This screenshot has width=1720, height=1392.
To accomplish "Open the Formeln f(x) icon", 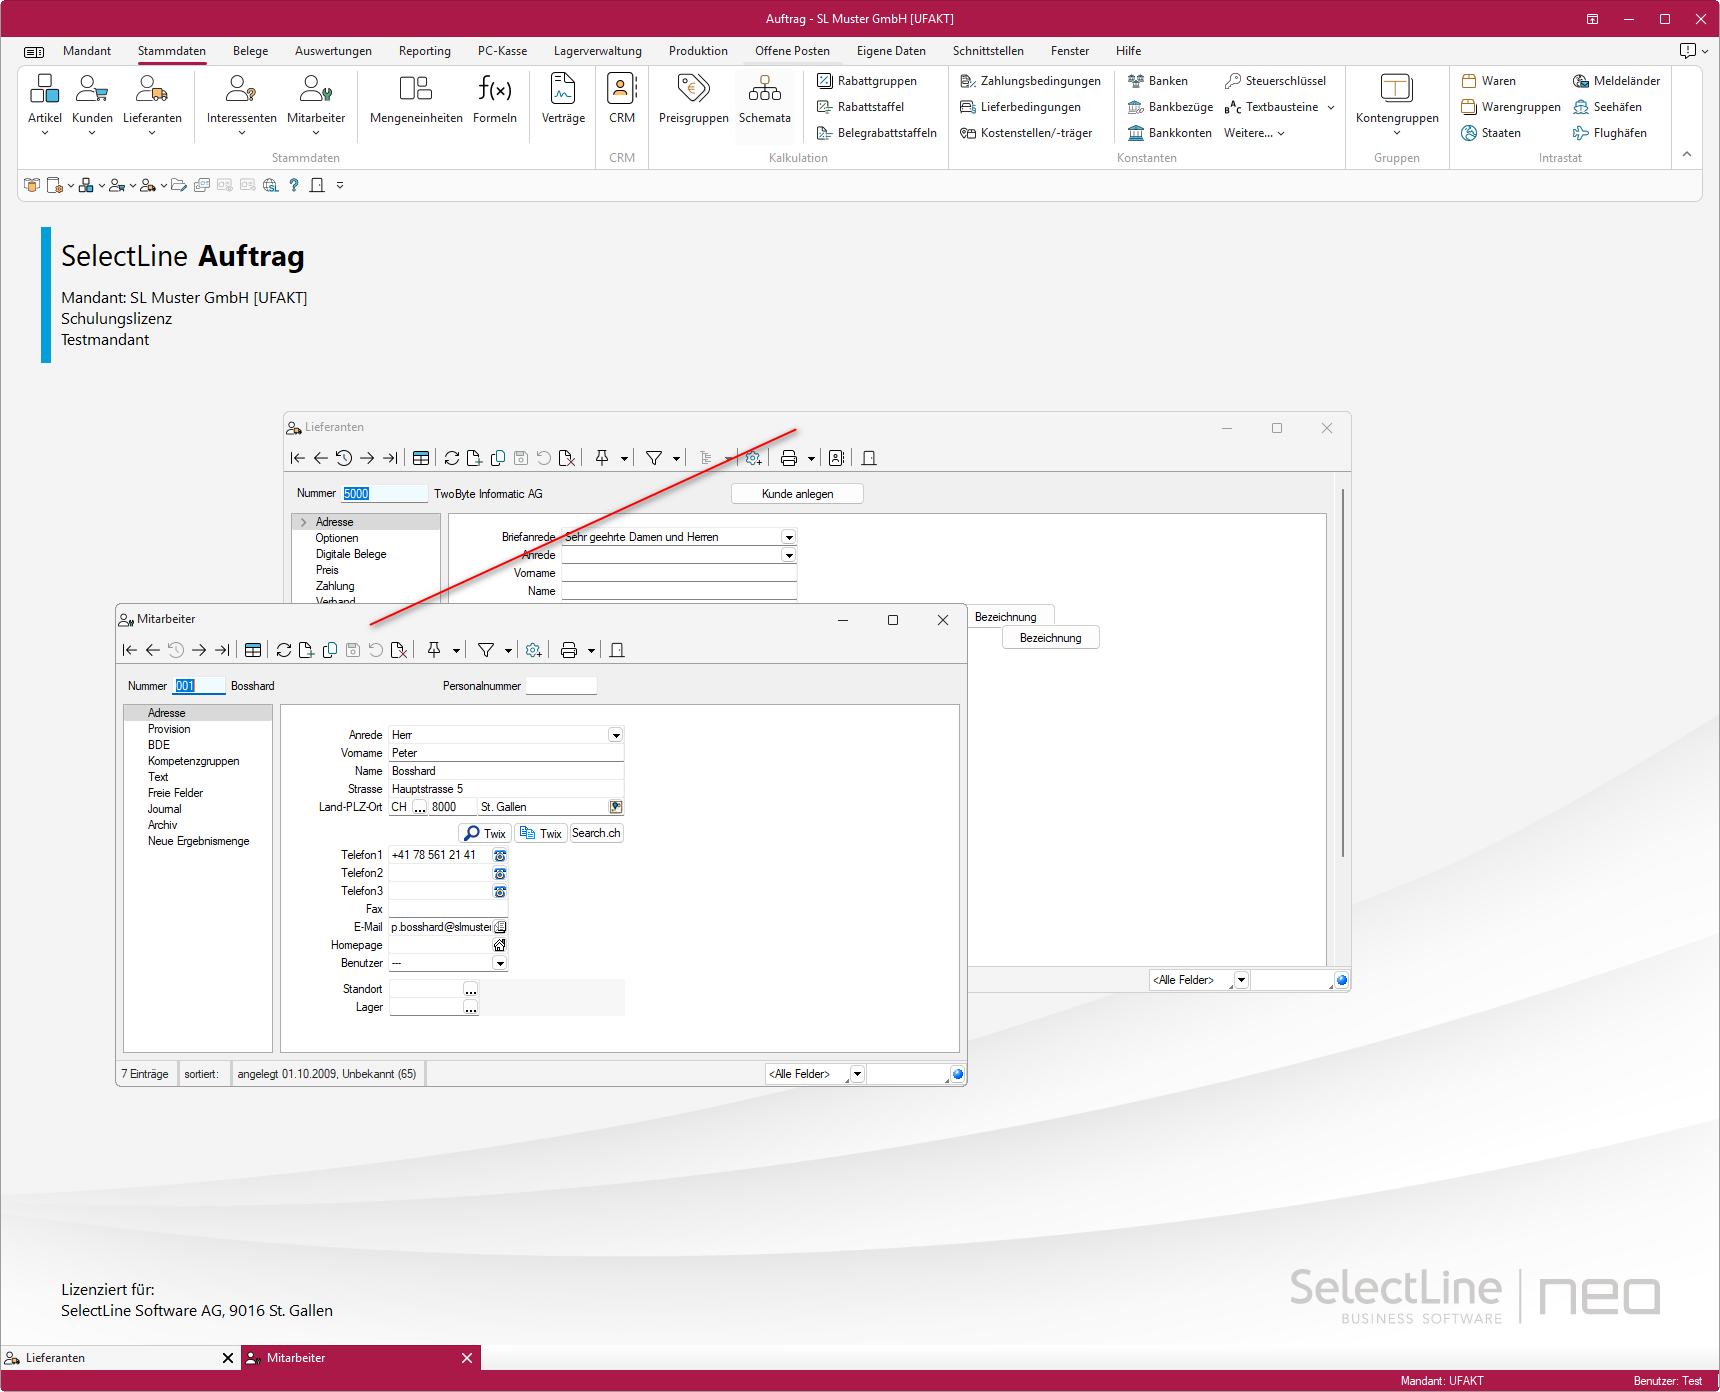I will coord(495,99).
